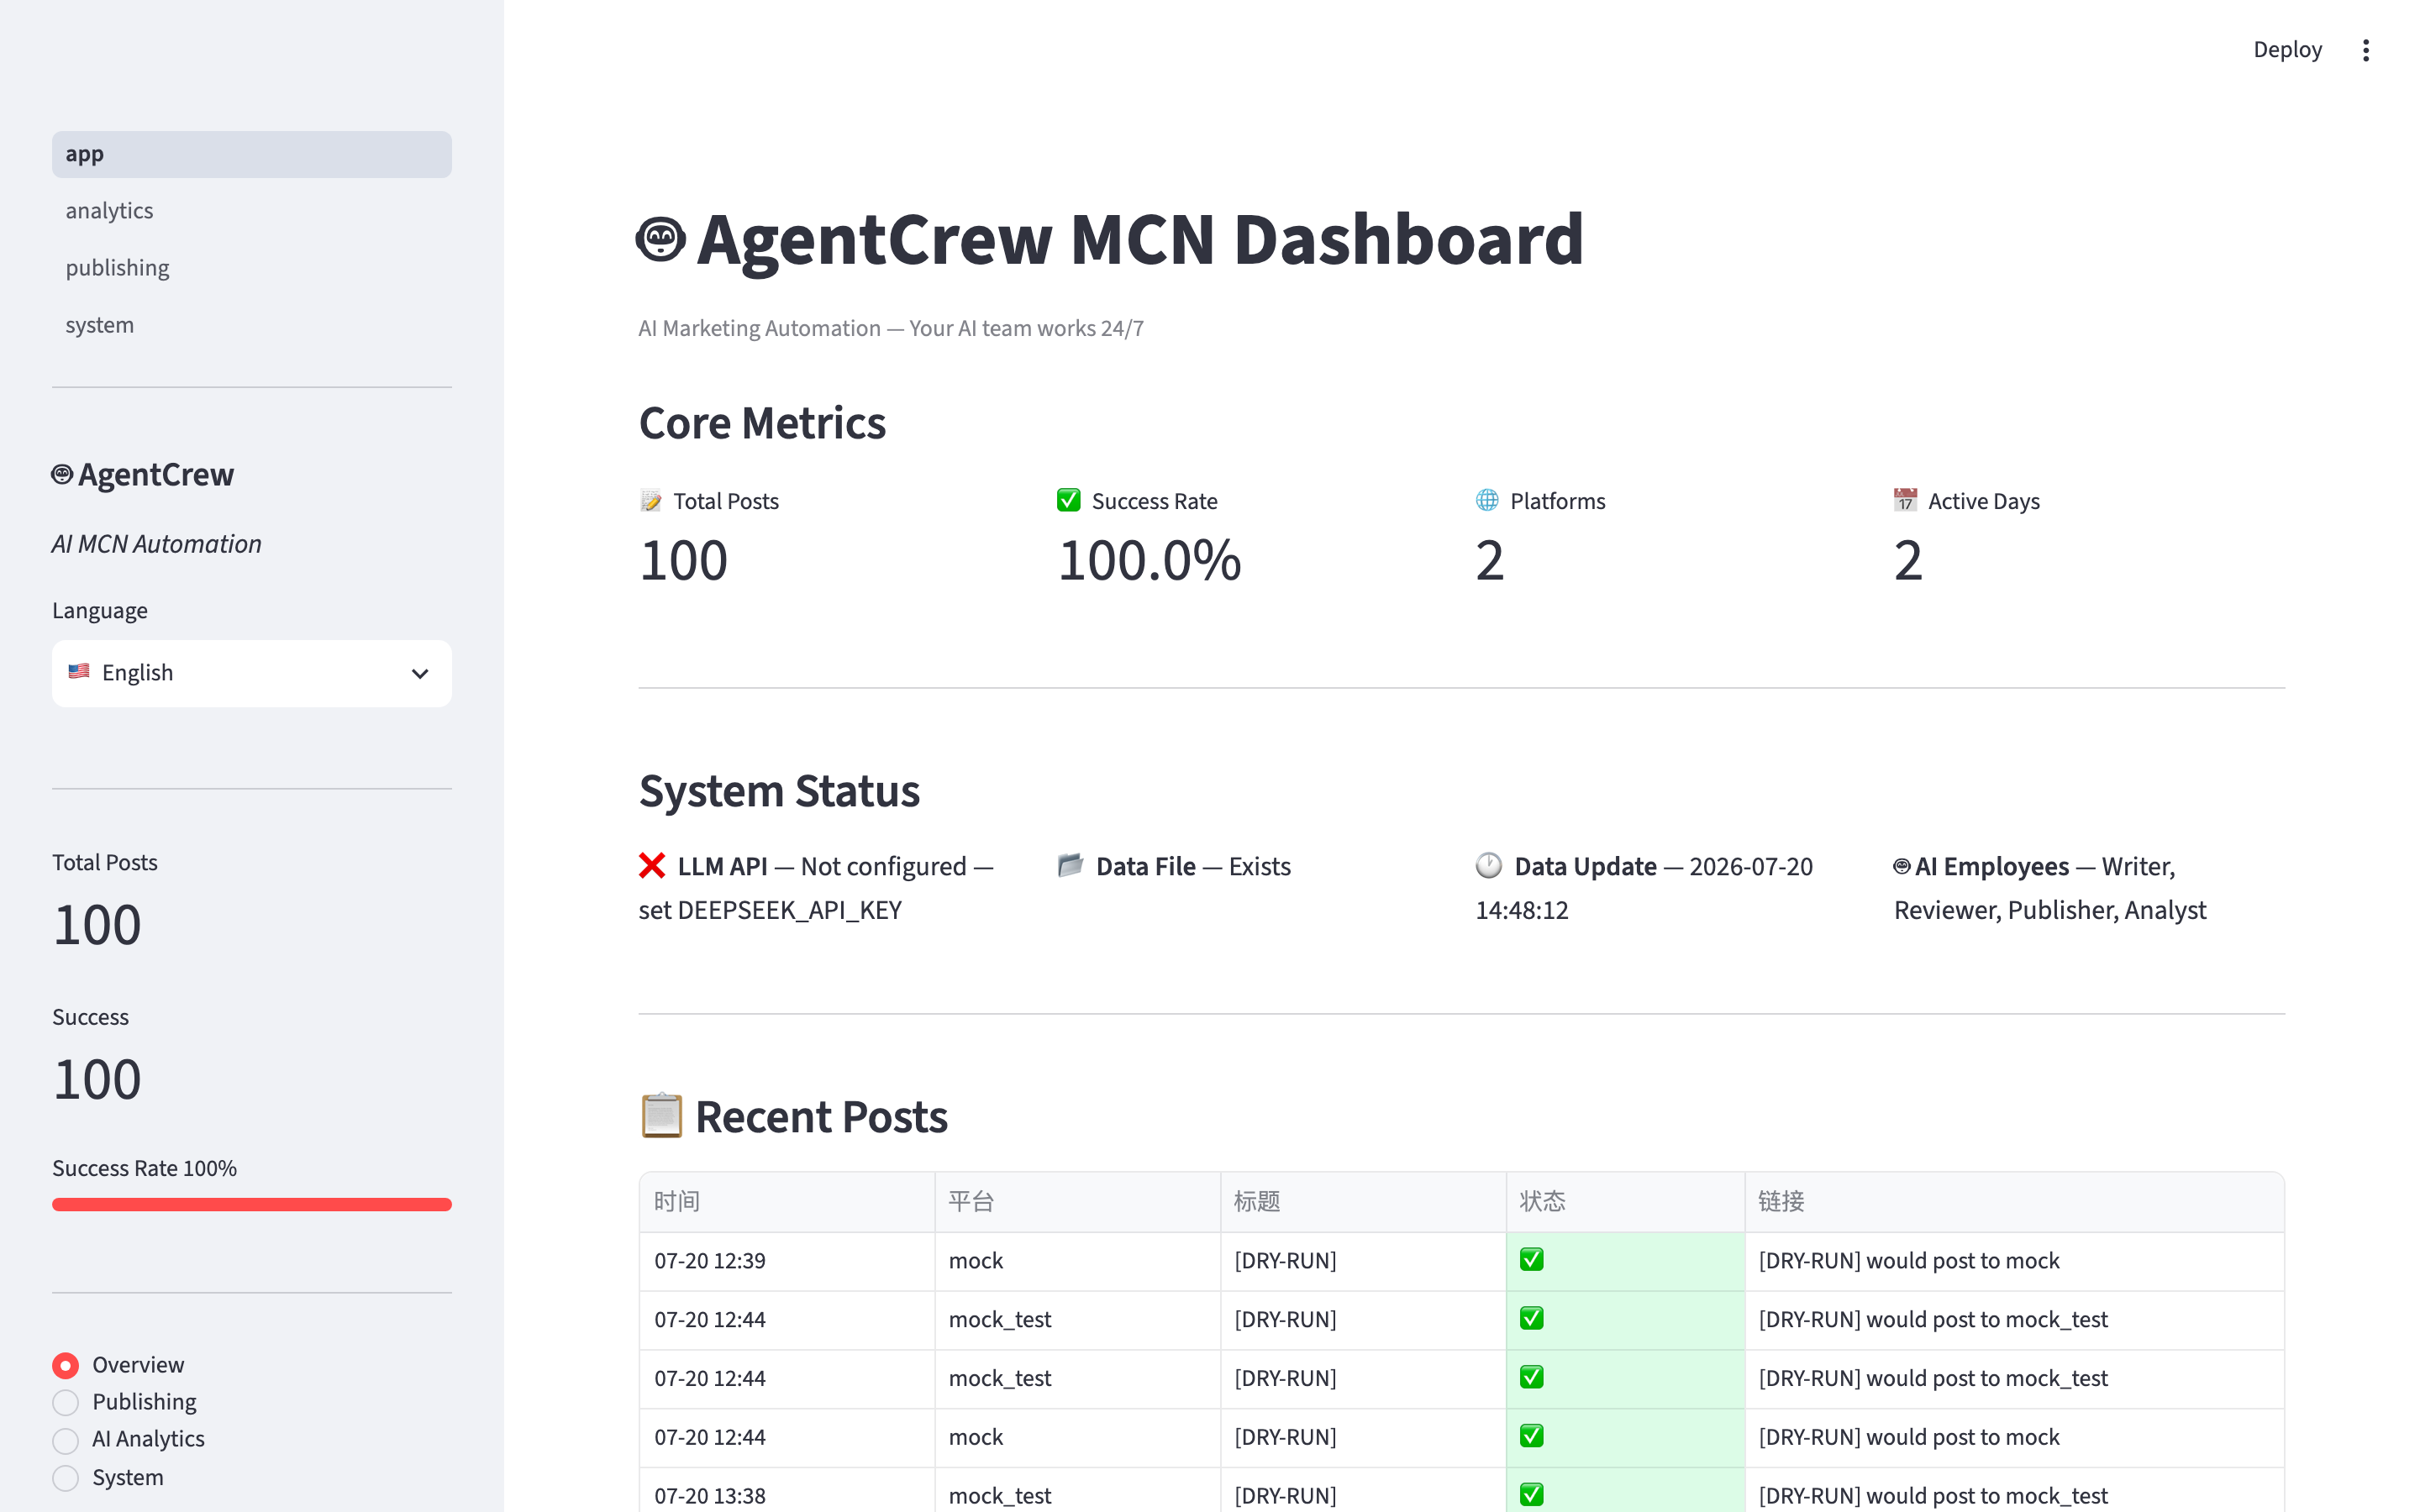
Task: Click the red X icon next to LLM API
Action: tap(652, 866)
